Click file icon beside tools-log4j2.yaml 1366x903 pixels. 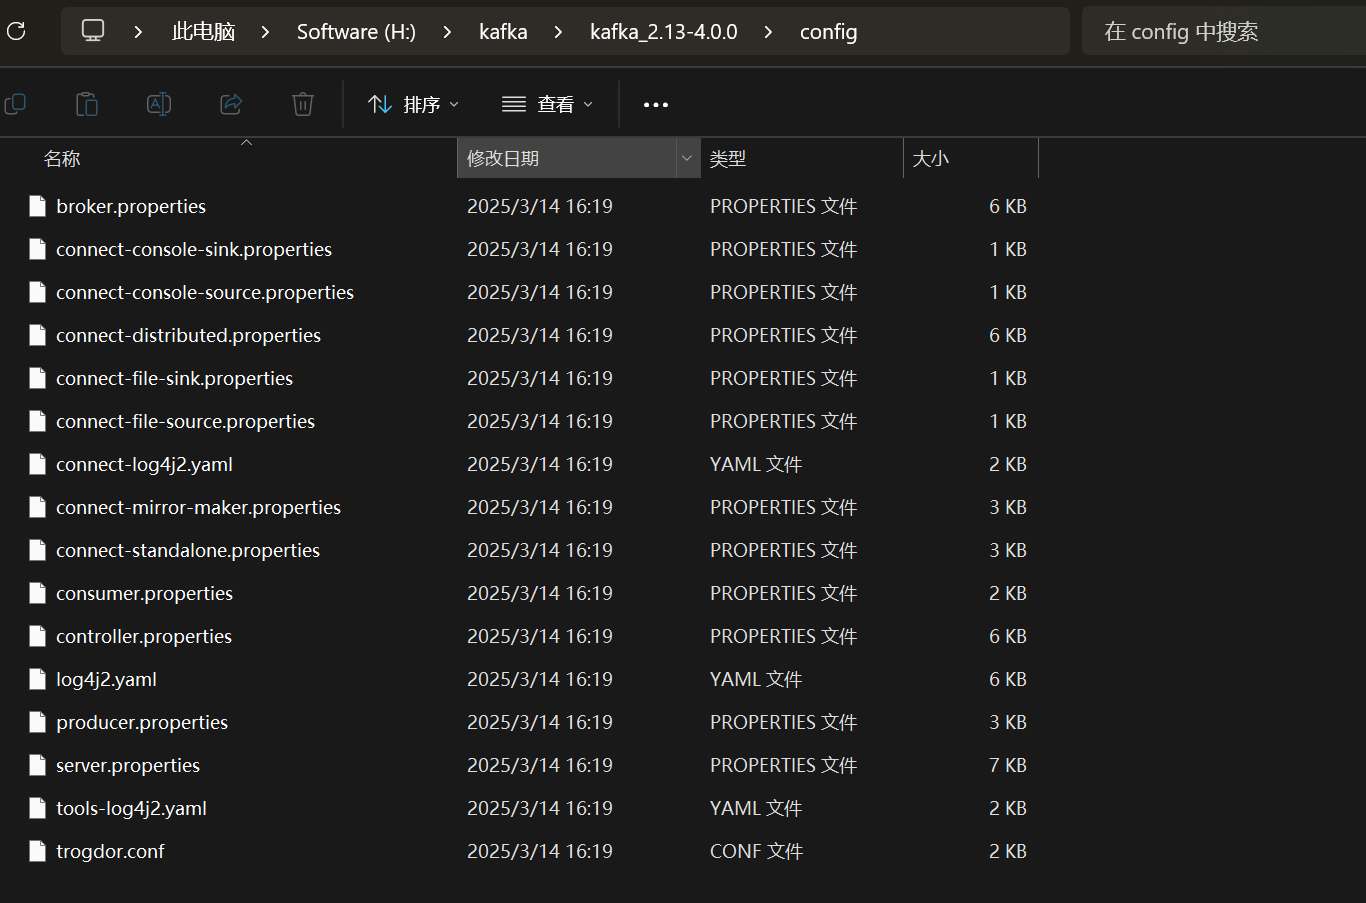[x=38, y=808]
